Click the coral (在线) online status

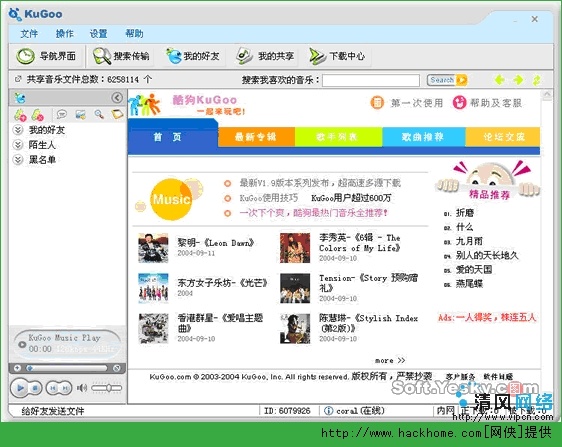pos(354,411)
